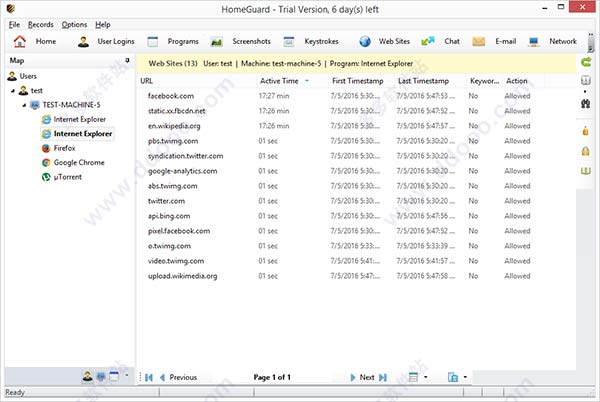Click the user icon below the Map panel
Viewport: 600px width, 402px height.
click(x=88, y=376)
